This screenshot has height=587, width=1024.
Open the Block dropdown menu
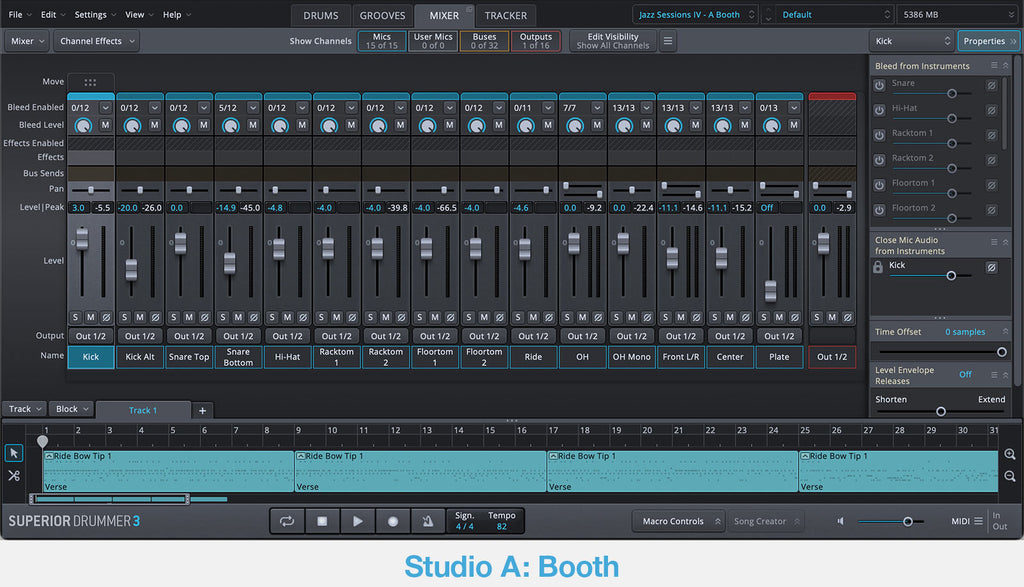72,409
